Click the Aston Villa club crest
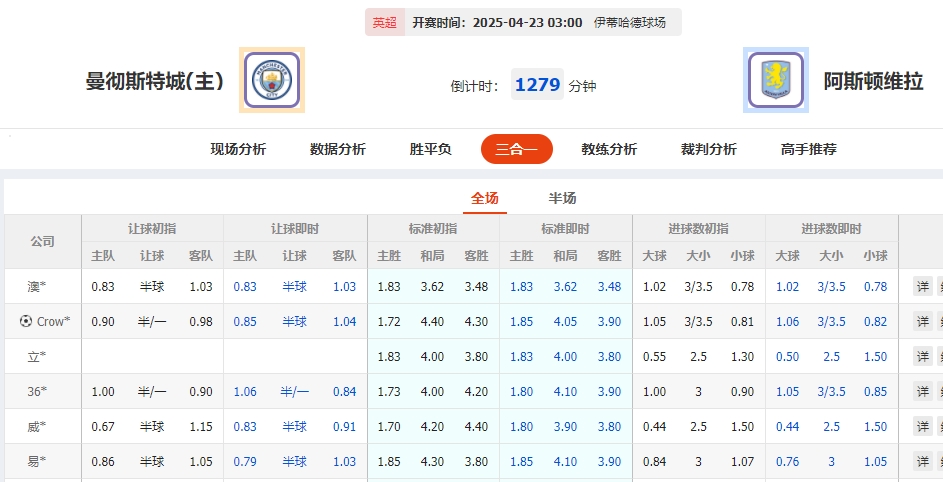This screenshot has width=943, height=482. [x=776, y=80]
